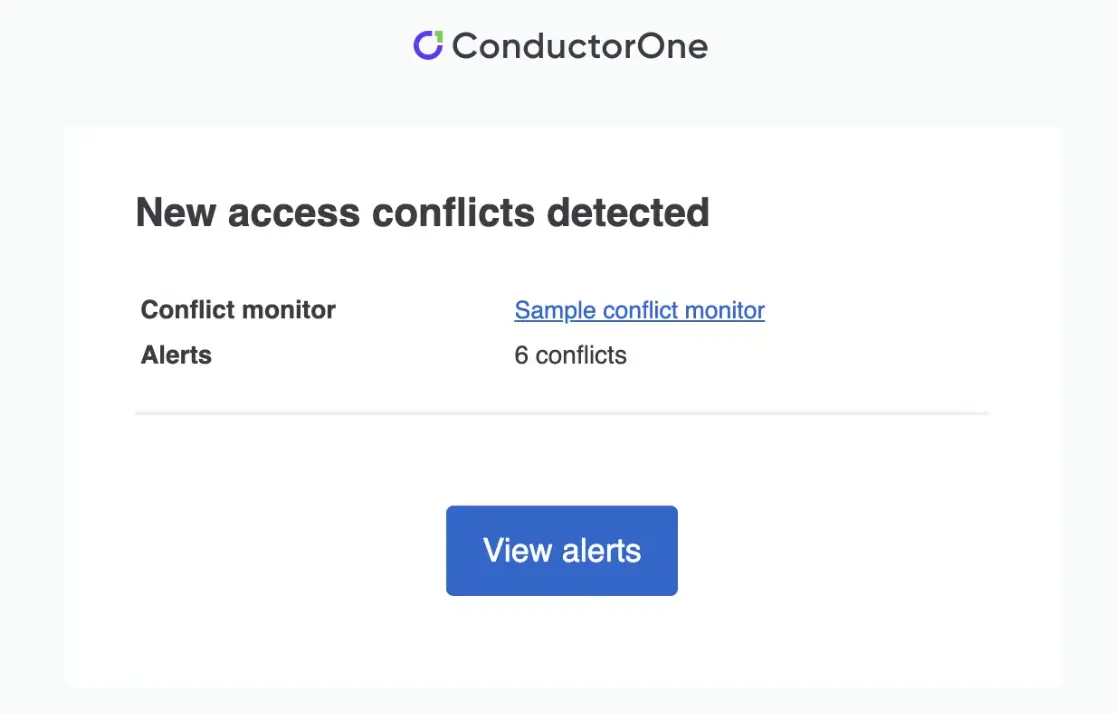Click the "New access conflicts detected" heading
Screen dimensions: 1118x713
tap(422, 213)
